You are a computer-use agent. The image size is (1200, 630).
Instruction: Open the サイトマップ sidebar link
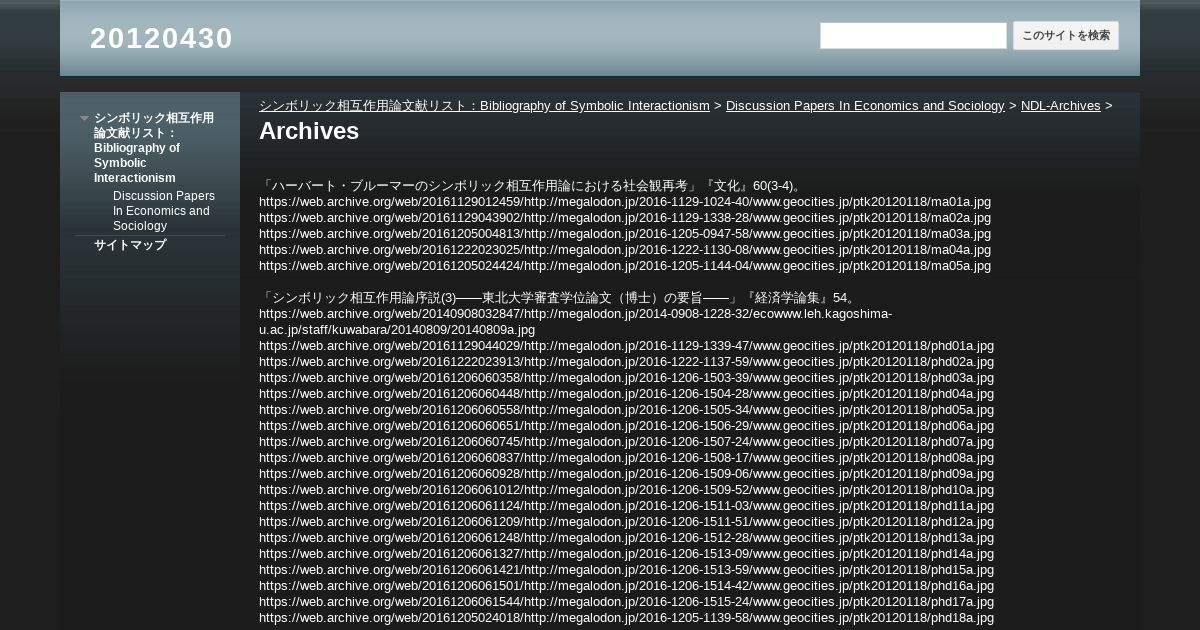tap(130, 245)
